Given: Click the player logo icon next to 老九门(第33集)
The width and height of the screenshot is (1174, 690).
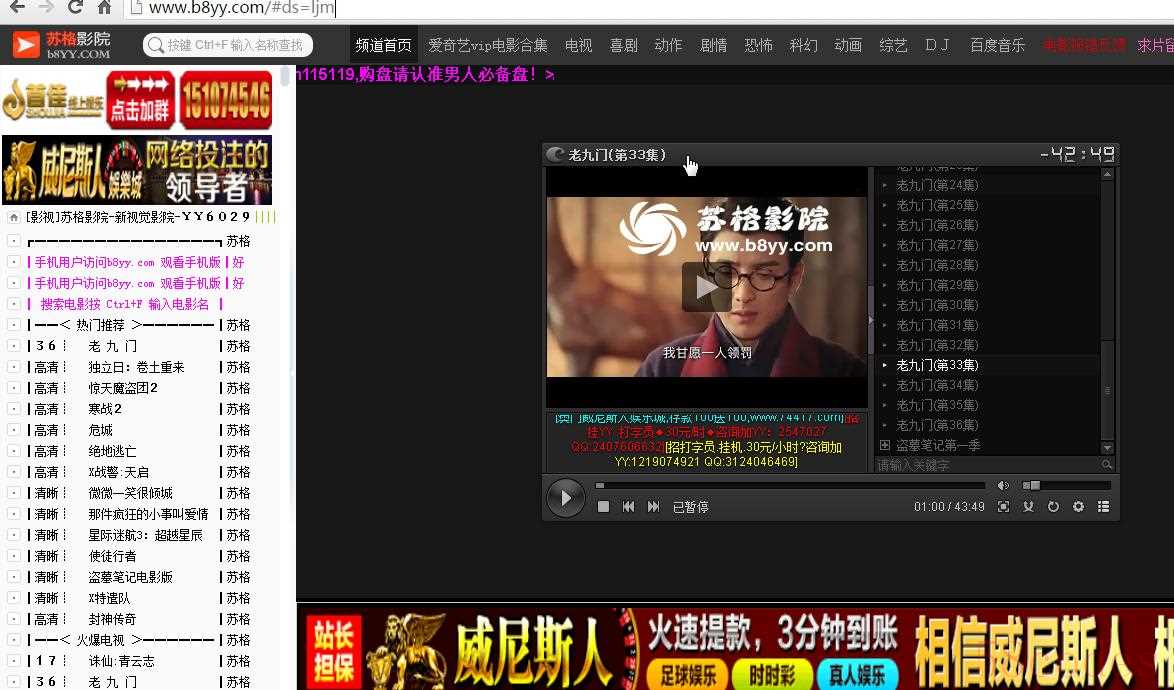Looking at the screenshot, I should pos(555,154).
